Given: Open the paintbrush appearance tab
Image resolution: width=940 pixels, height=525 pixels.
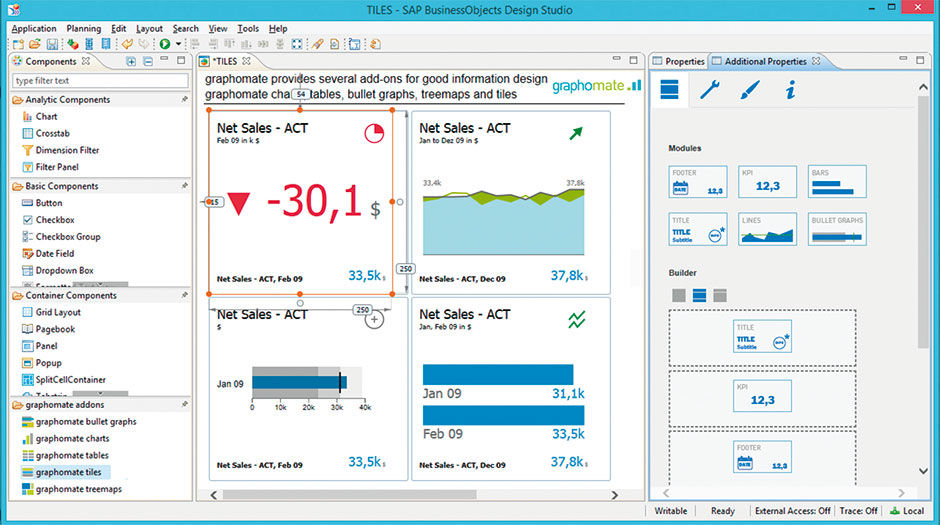Looking at the screenshot, I should tap(749, 89).
